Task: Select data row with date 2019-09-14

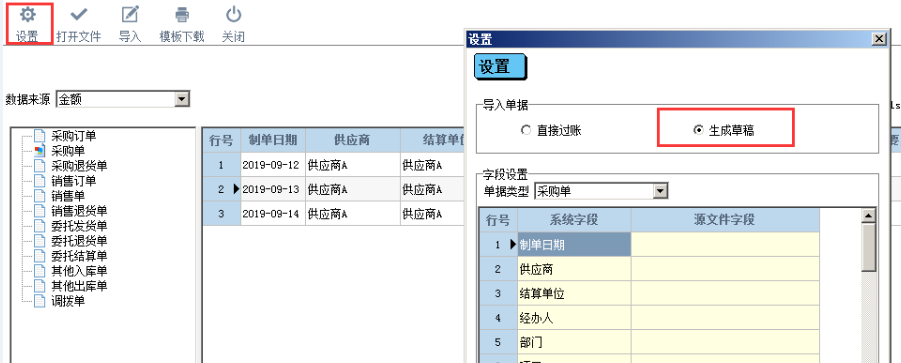Action: pos(333,214)
